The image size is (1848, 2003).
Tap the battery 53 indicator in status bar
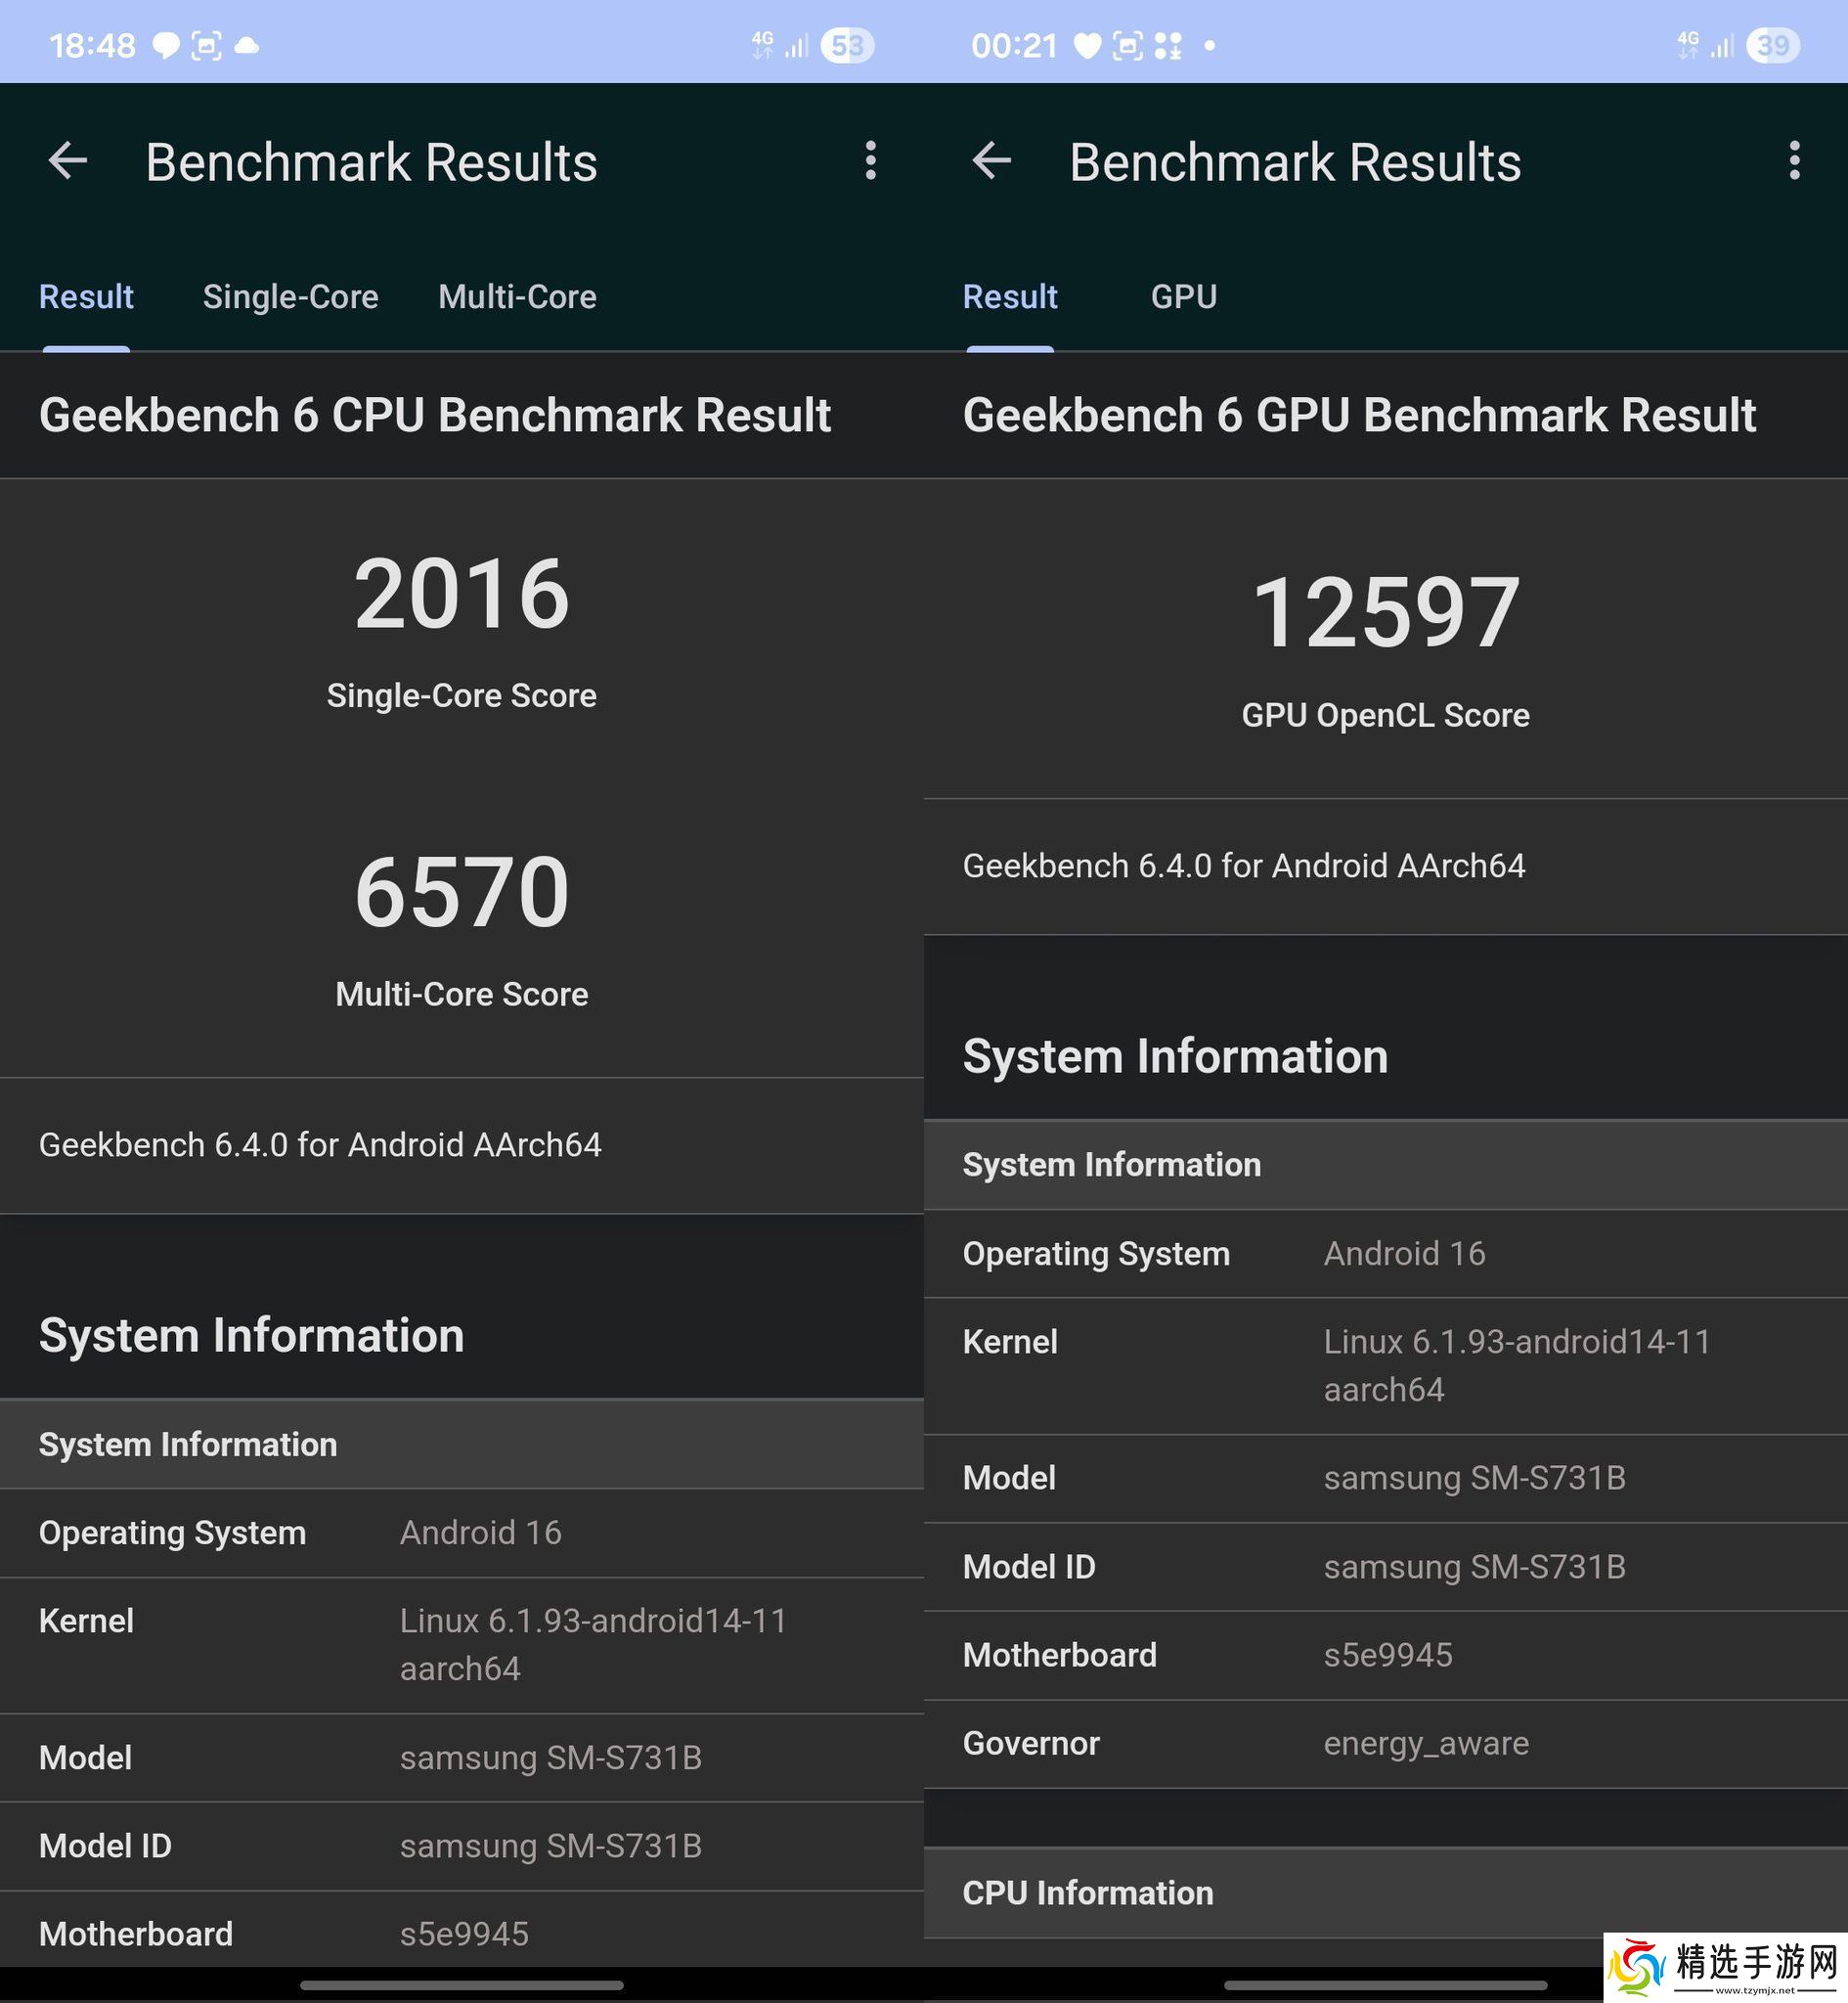tap(846, 46)
